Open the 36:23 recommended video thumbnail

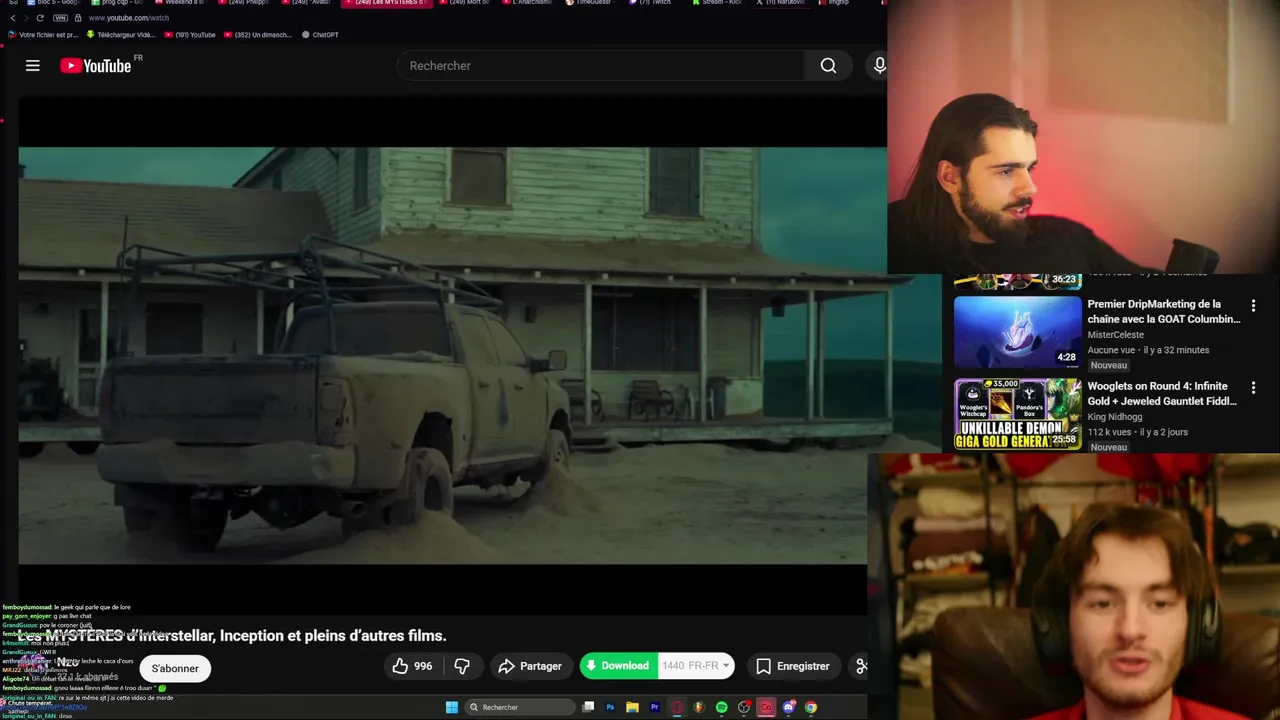(x=1017, y=280)
